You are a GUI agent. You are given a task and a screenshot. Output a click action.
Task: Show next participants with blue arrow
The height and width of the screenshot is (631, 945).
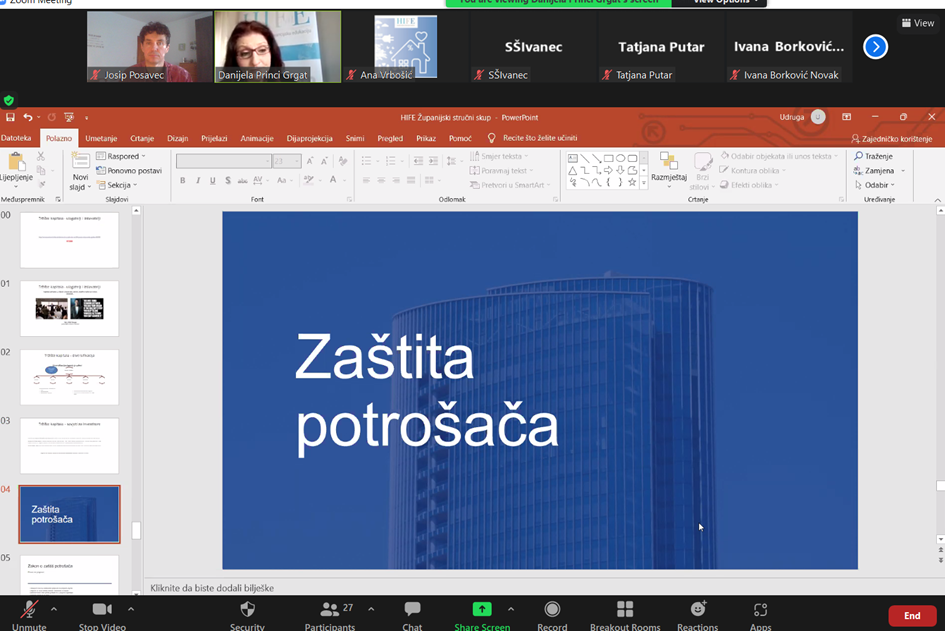click(x=875, y=46)
